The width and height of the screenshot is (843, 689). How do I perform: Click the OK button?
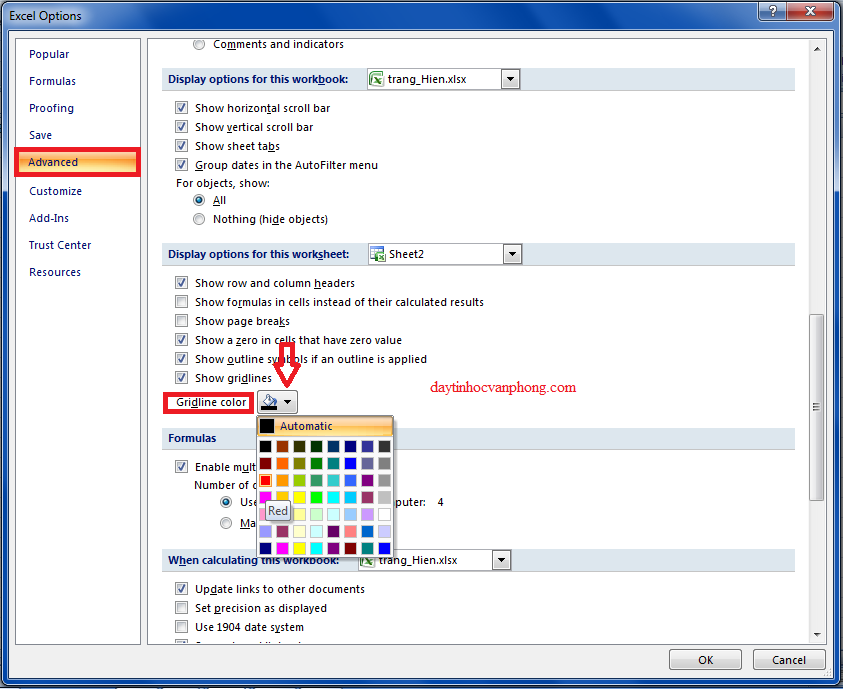pos(705,659)
